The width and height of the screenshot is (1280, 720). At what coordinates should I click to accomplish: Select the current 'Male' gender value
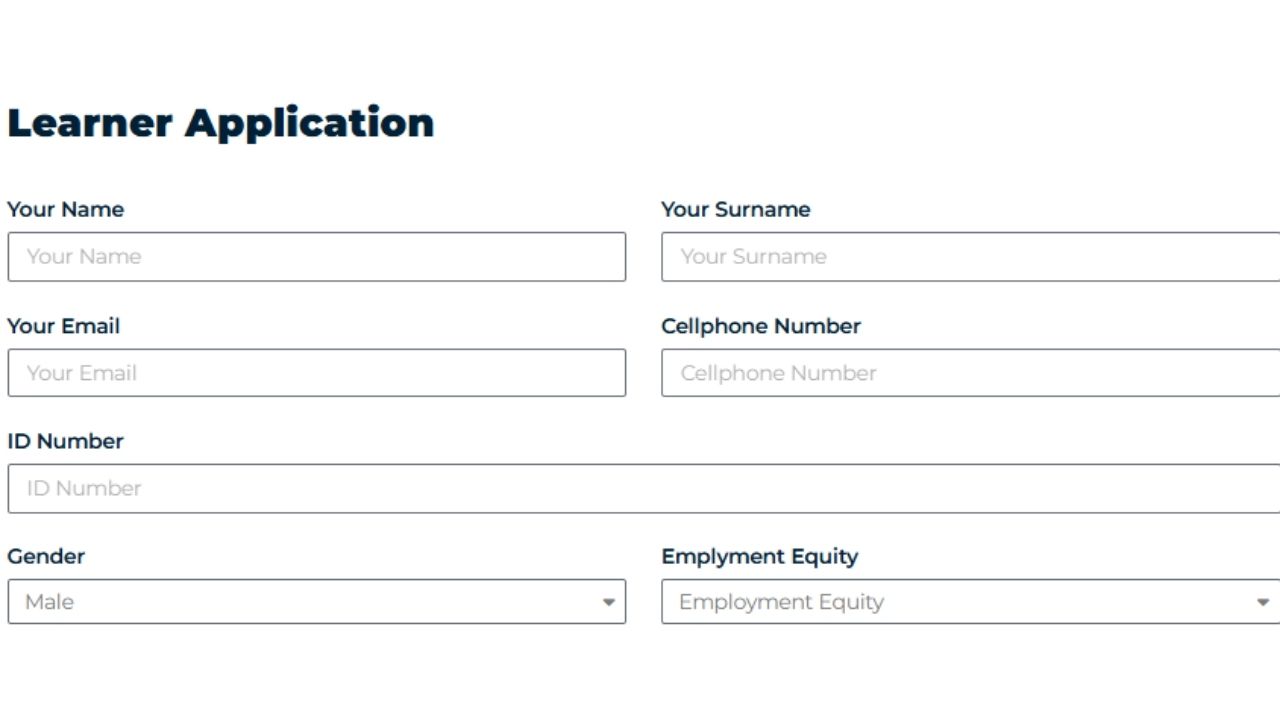pyautogui.click(x=52, y=601)
